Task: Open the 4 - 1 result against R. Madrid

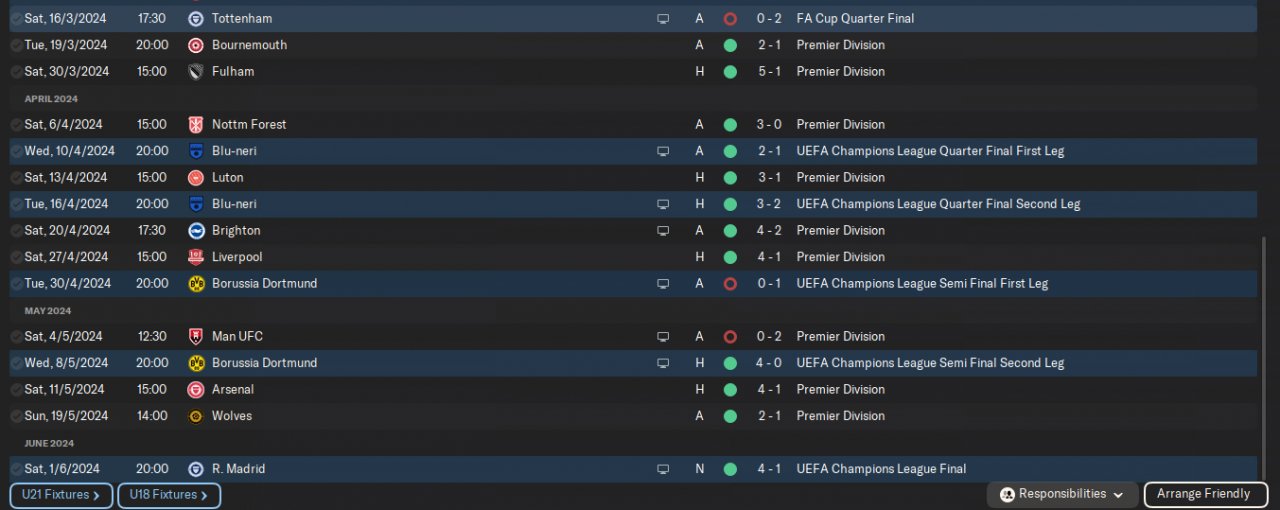Action: coord(768,469)
